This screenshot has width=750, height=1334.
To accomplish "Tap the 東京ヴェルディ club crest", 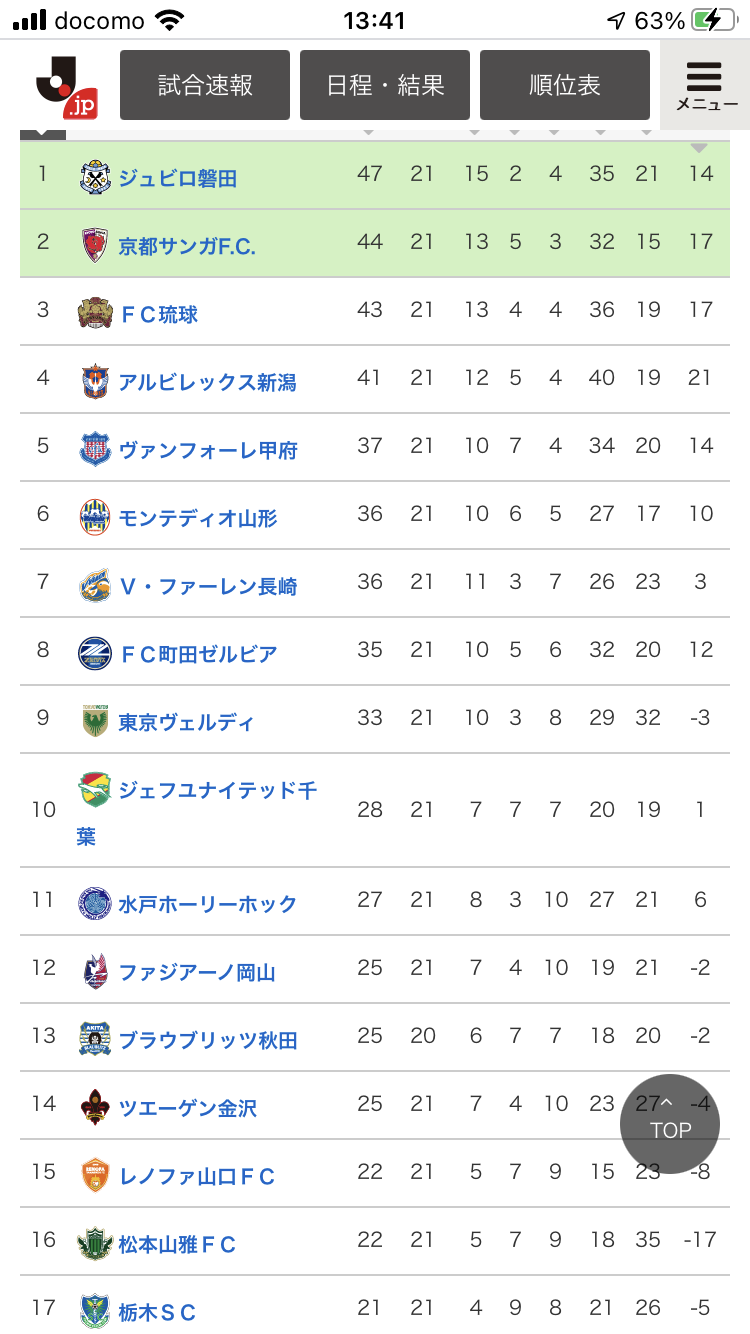I will [95, 721].
